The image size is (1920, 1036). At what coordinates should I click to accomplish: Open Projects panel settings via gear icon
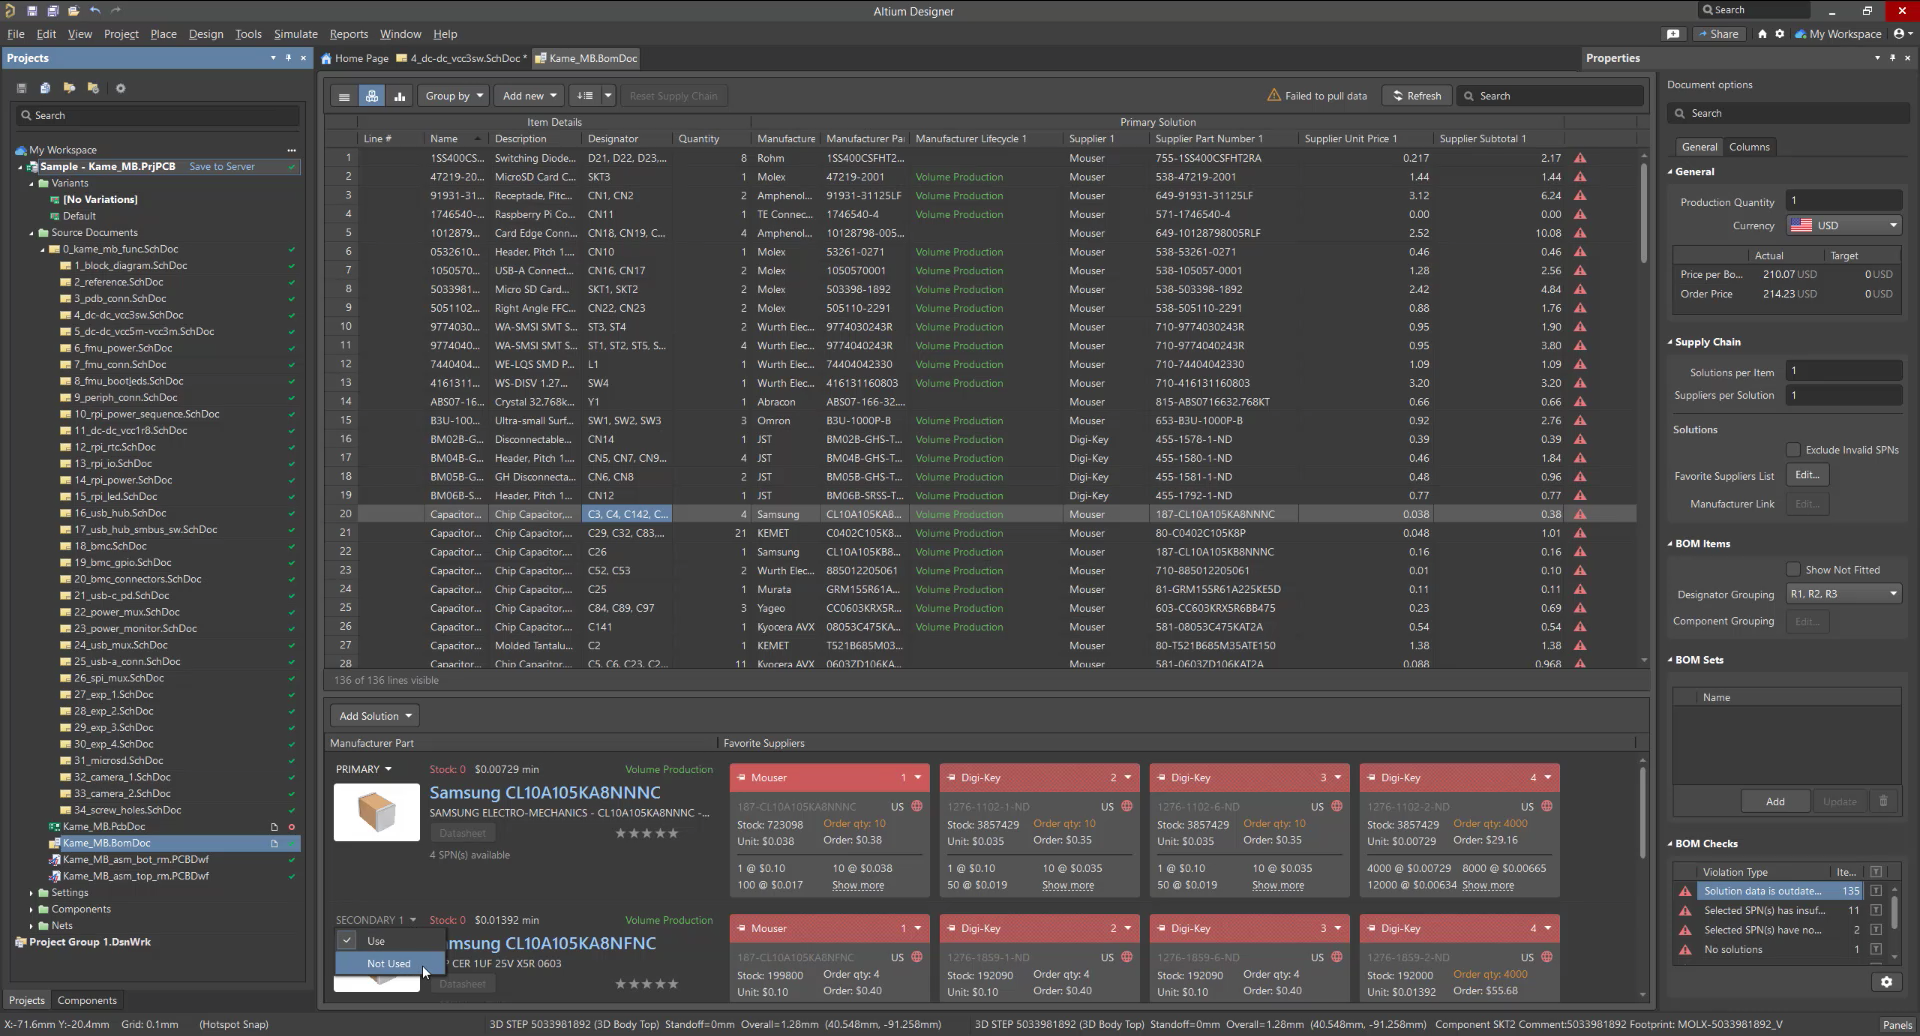pos(120,88)
